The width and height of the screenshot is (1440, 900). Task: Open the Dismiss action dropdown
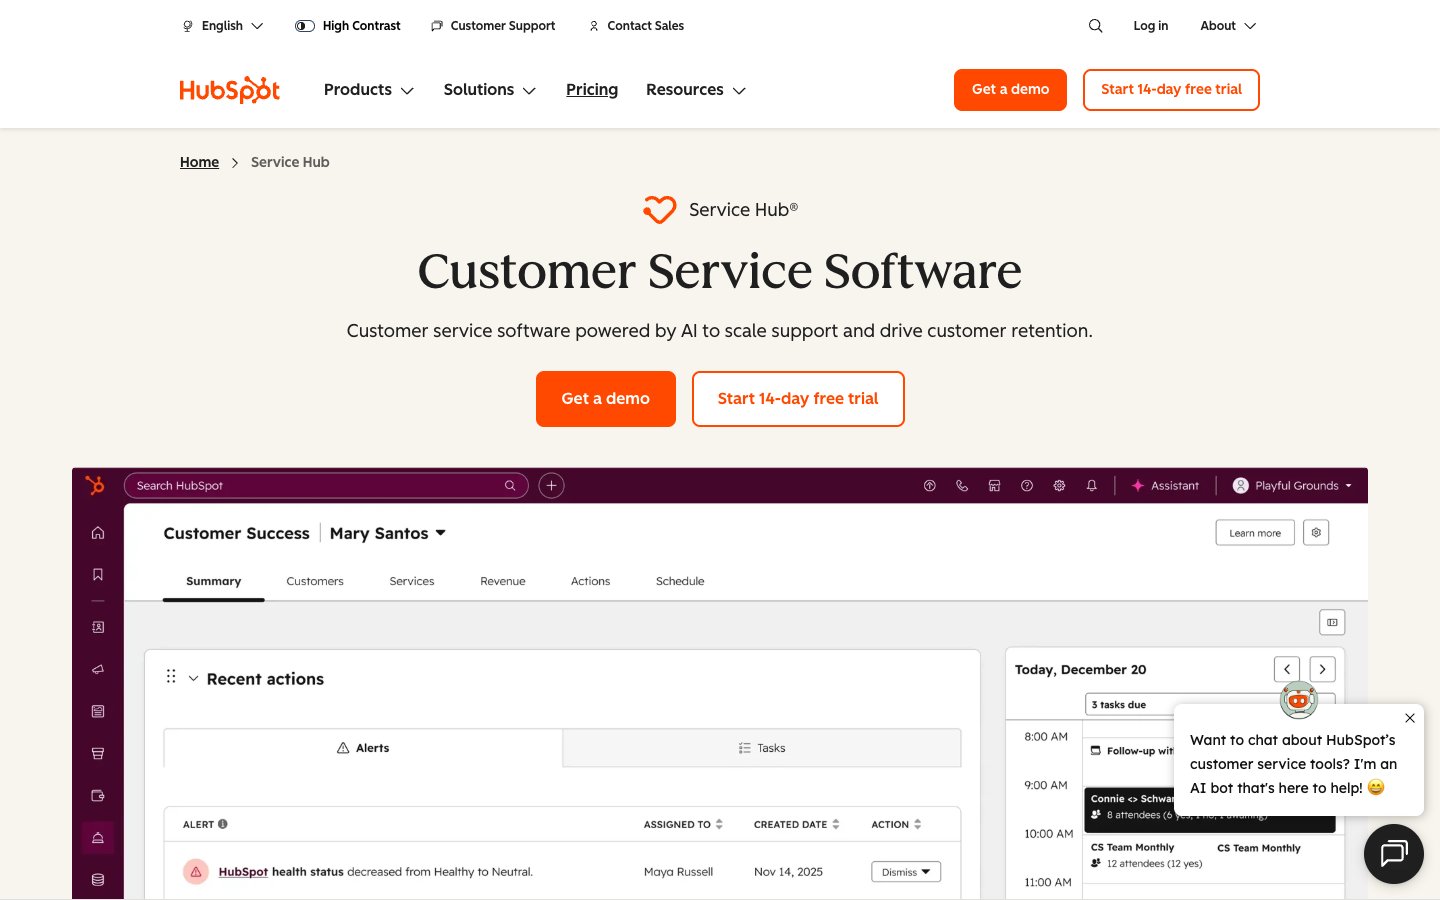[905, 872]
